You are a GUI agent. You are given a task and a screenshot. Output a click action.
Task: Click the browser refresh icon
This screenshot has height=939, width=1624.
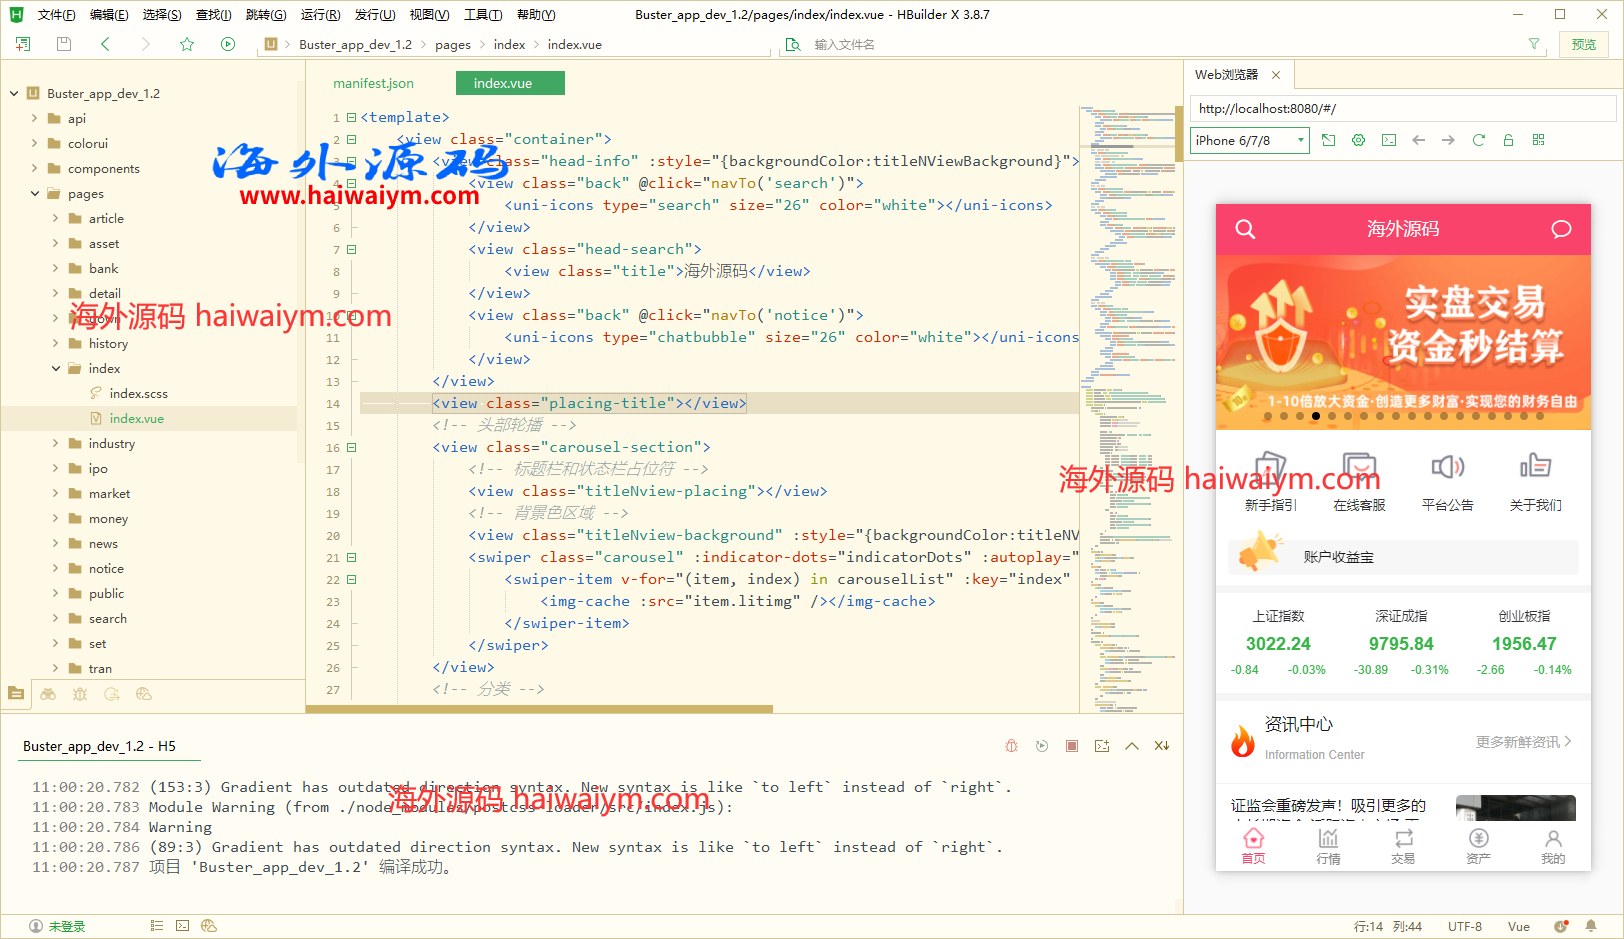(x=1478, y=140)
